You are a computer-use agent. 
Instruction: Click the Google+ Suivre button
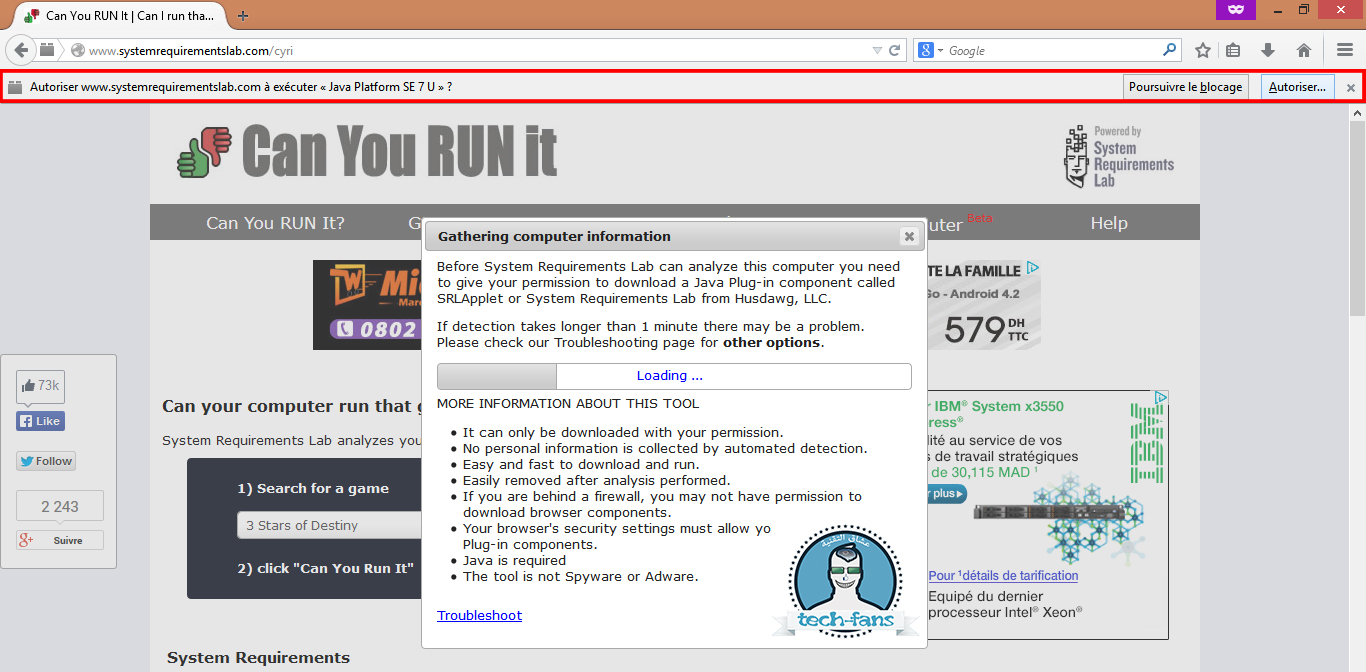point(59,540)
